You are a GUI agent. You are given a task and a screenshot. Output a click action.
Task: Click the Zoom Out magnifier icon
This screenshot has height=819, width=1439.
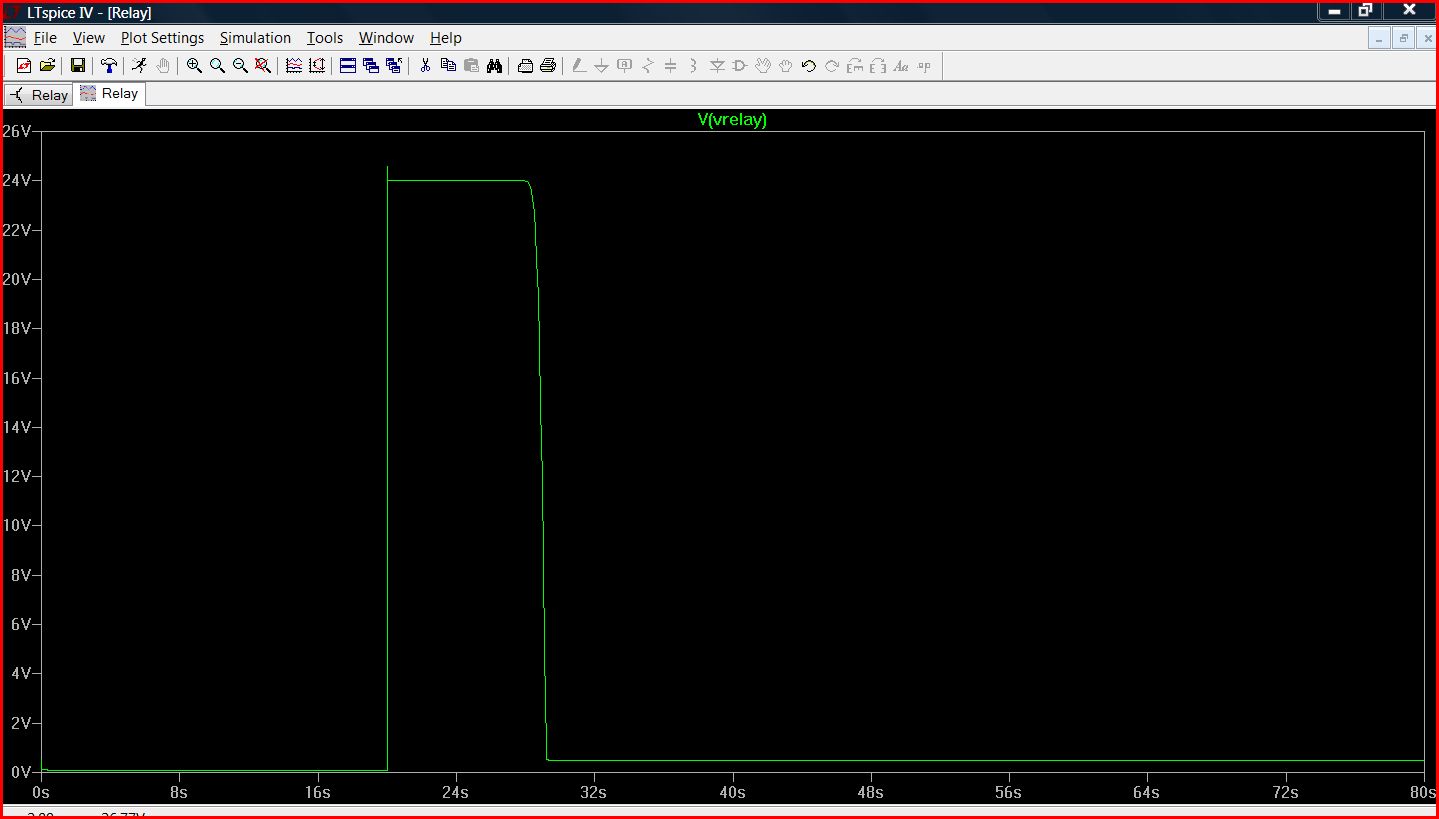tap(240, 66)
